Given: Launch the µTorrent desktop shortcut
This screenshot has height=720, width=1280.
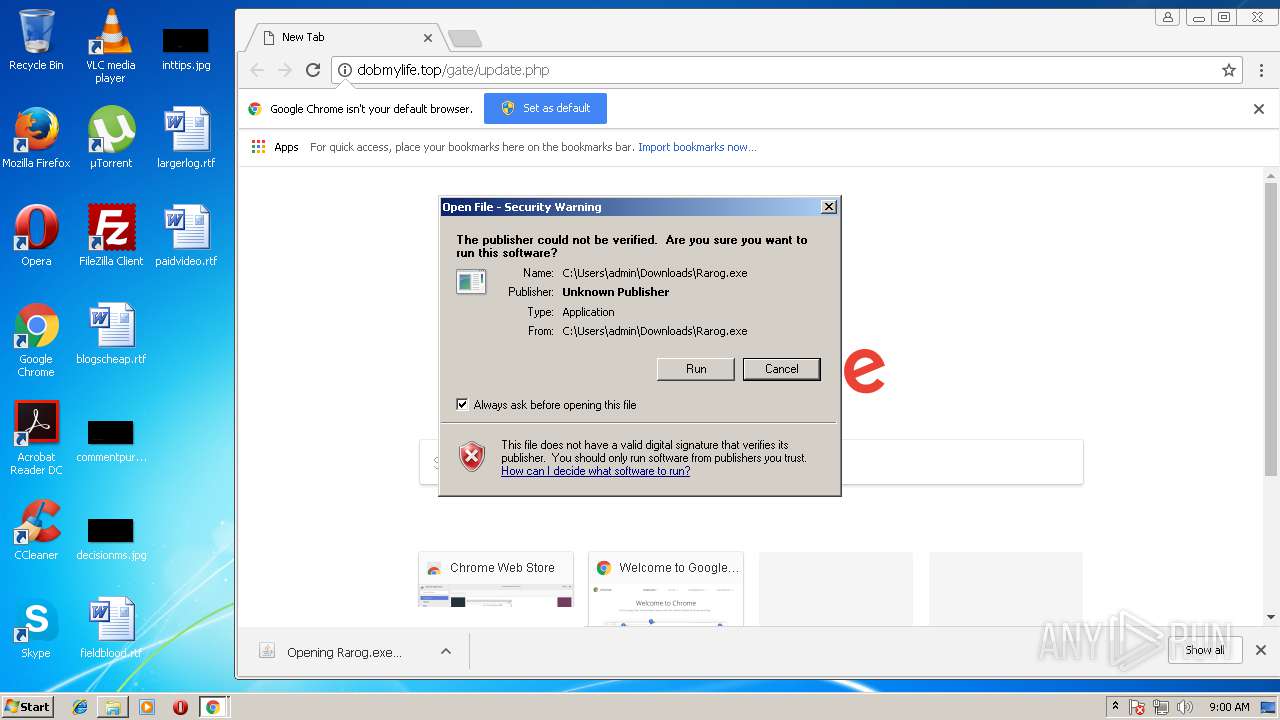Looking at the screenshot, I should point(110,138).
